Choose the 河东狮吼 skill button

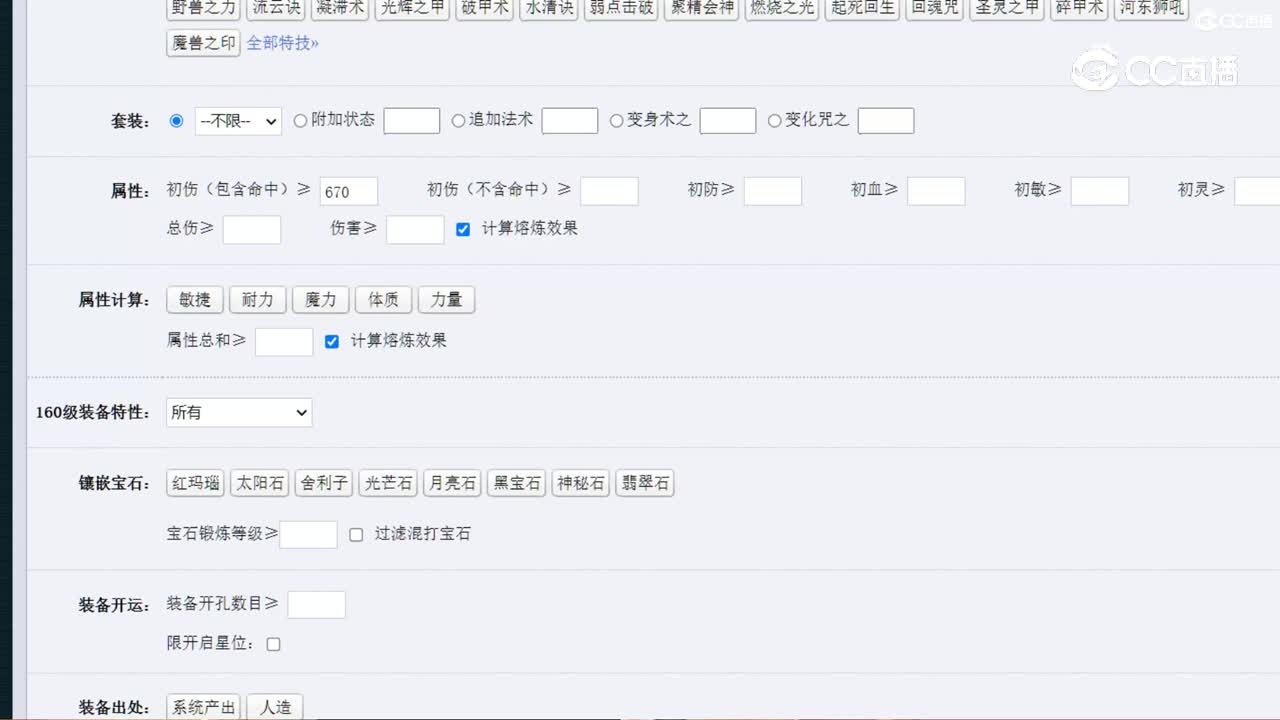(x=1151, y=9)
